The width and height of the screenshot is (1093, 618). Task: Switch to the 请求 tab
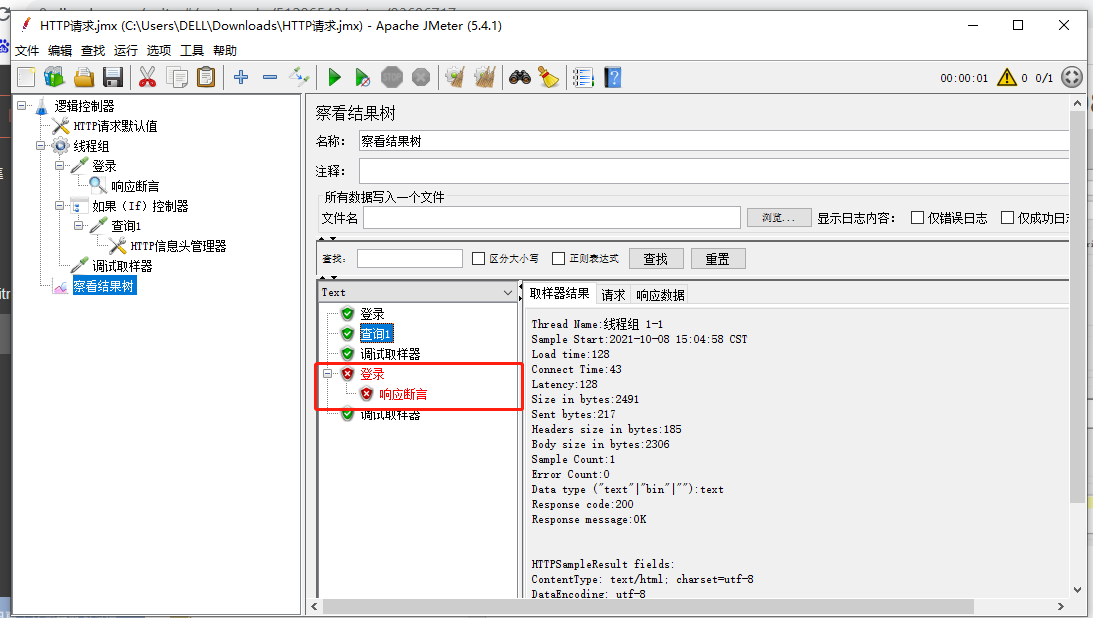point(613,295)
